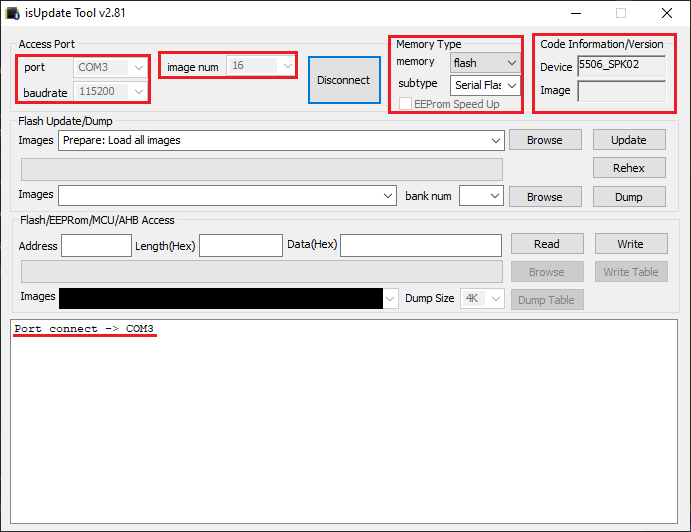The height and width of the screenshot is (532, 691).
Task: Open the Dump Size 4K dropdown
Action: point(482,299)
